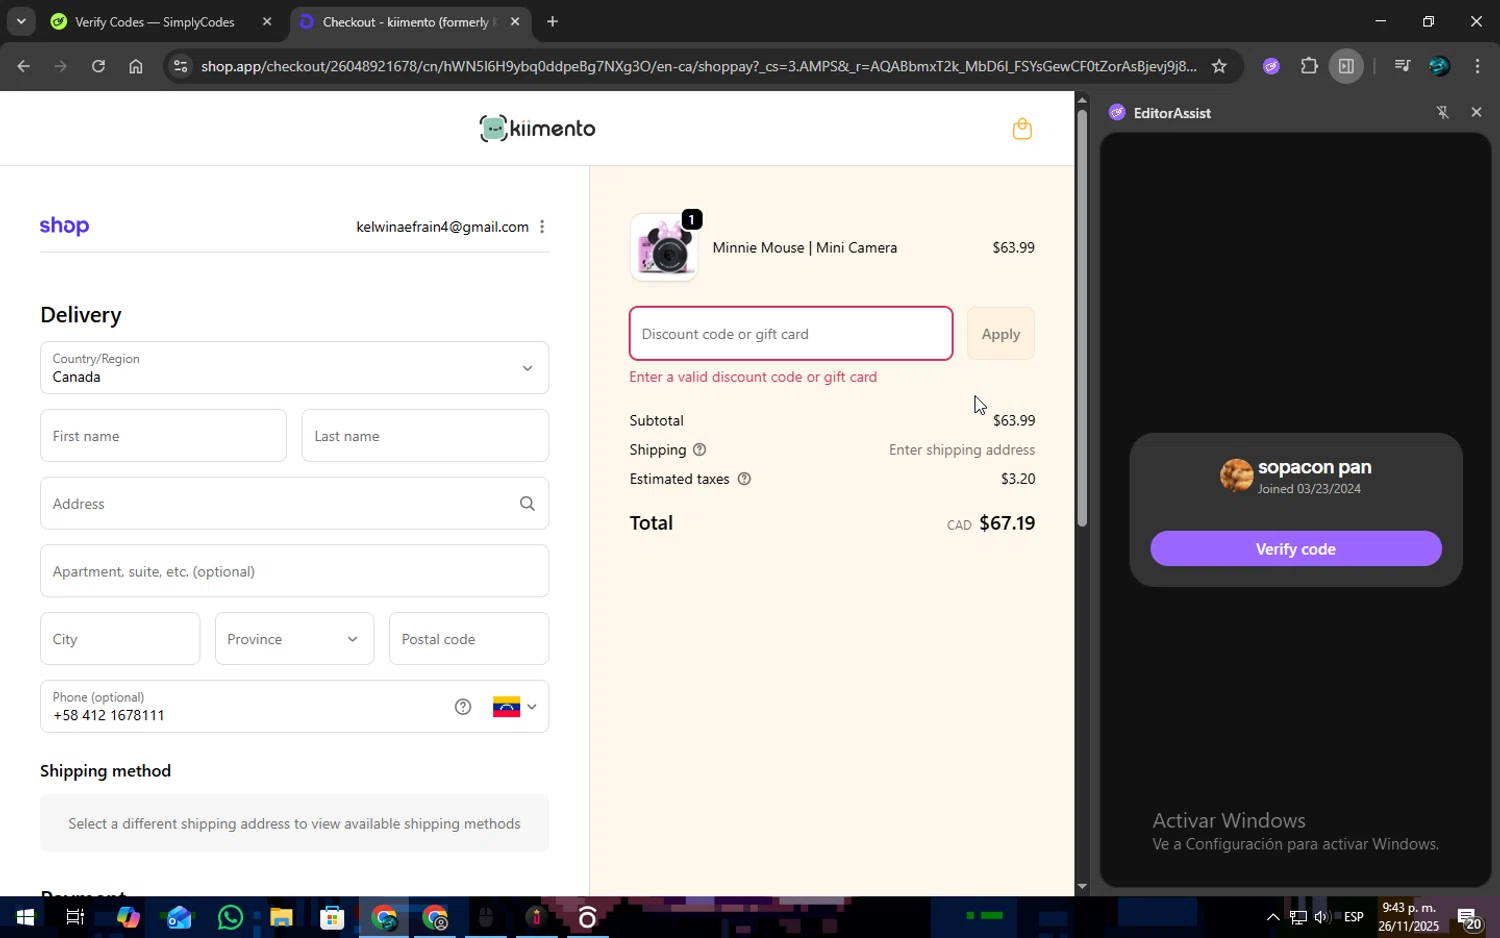This screenshot has width=1500, height=938.
Task: Open the phone country flag selector
Action: coord(515,707)
